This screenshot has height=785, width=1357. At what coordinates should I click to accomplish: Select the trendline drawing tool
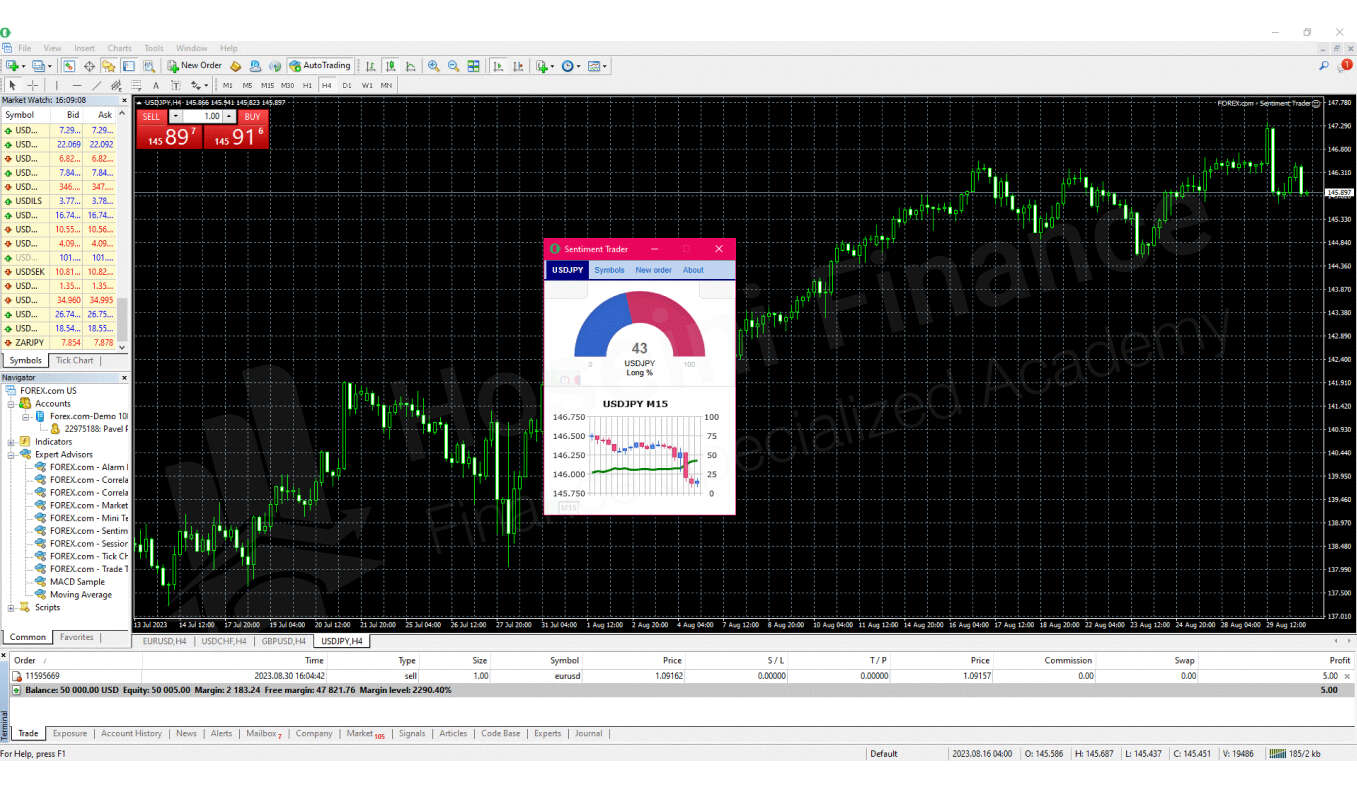click(x=96, y=85)
